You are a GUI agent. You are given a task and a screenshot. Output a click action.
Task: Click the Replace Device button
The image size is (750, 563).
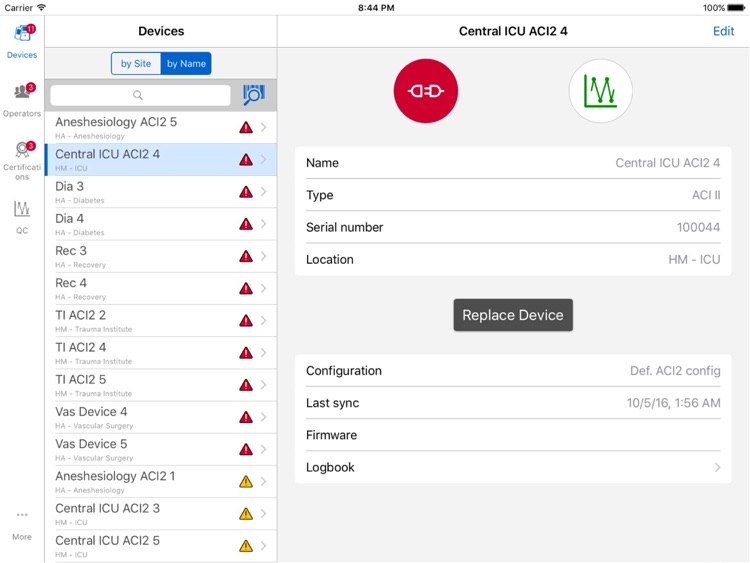pyautogui.click(x=513, y=315)
